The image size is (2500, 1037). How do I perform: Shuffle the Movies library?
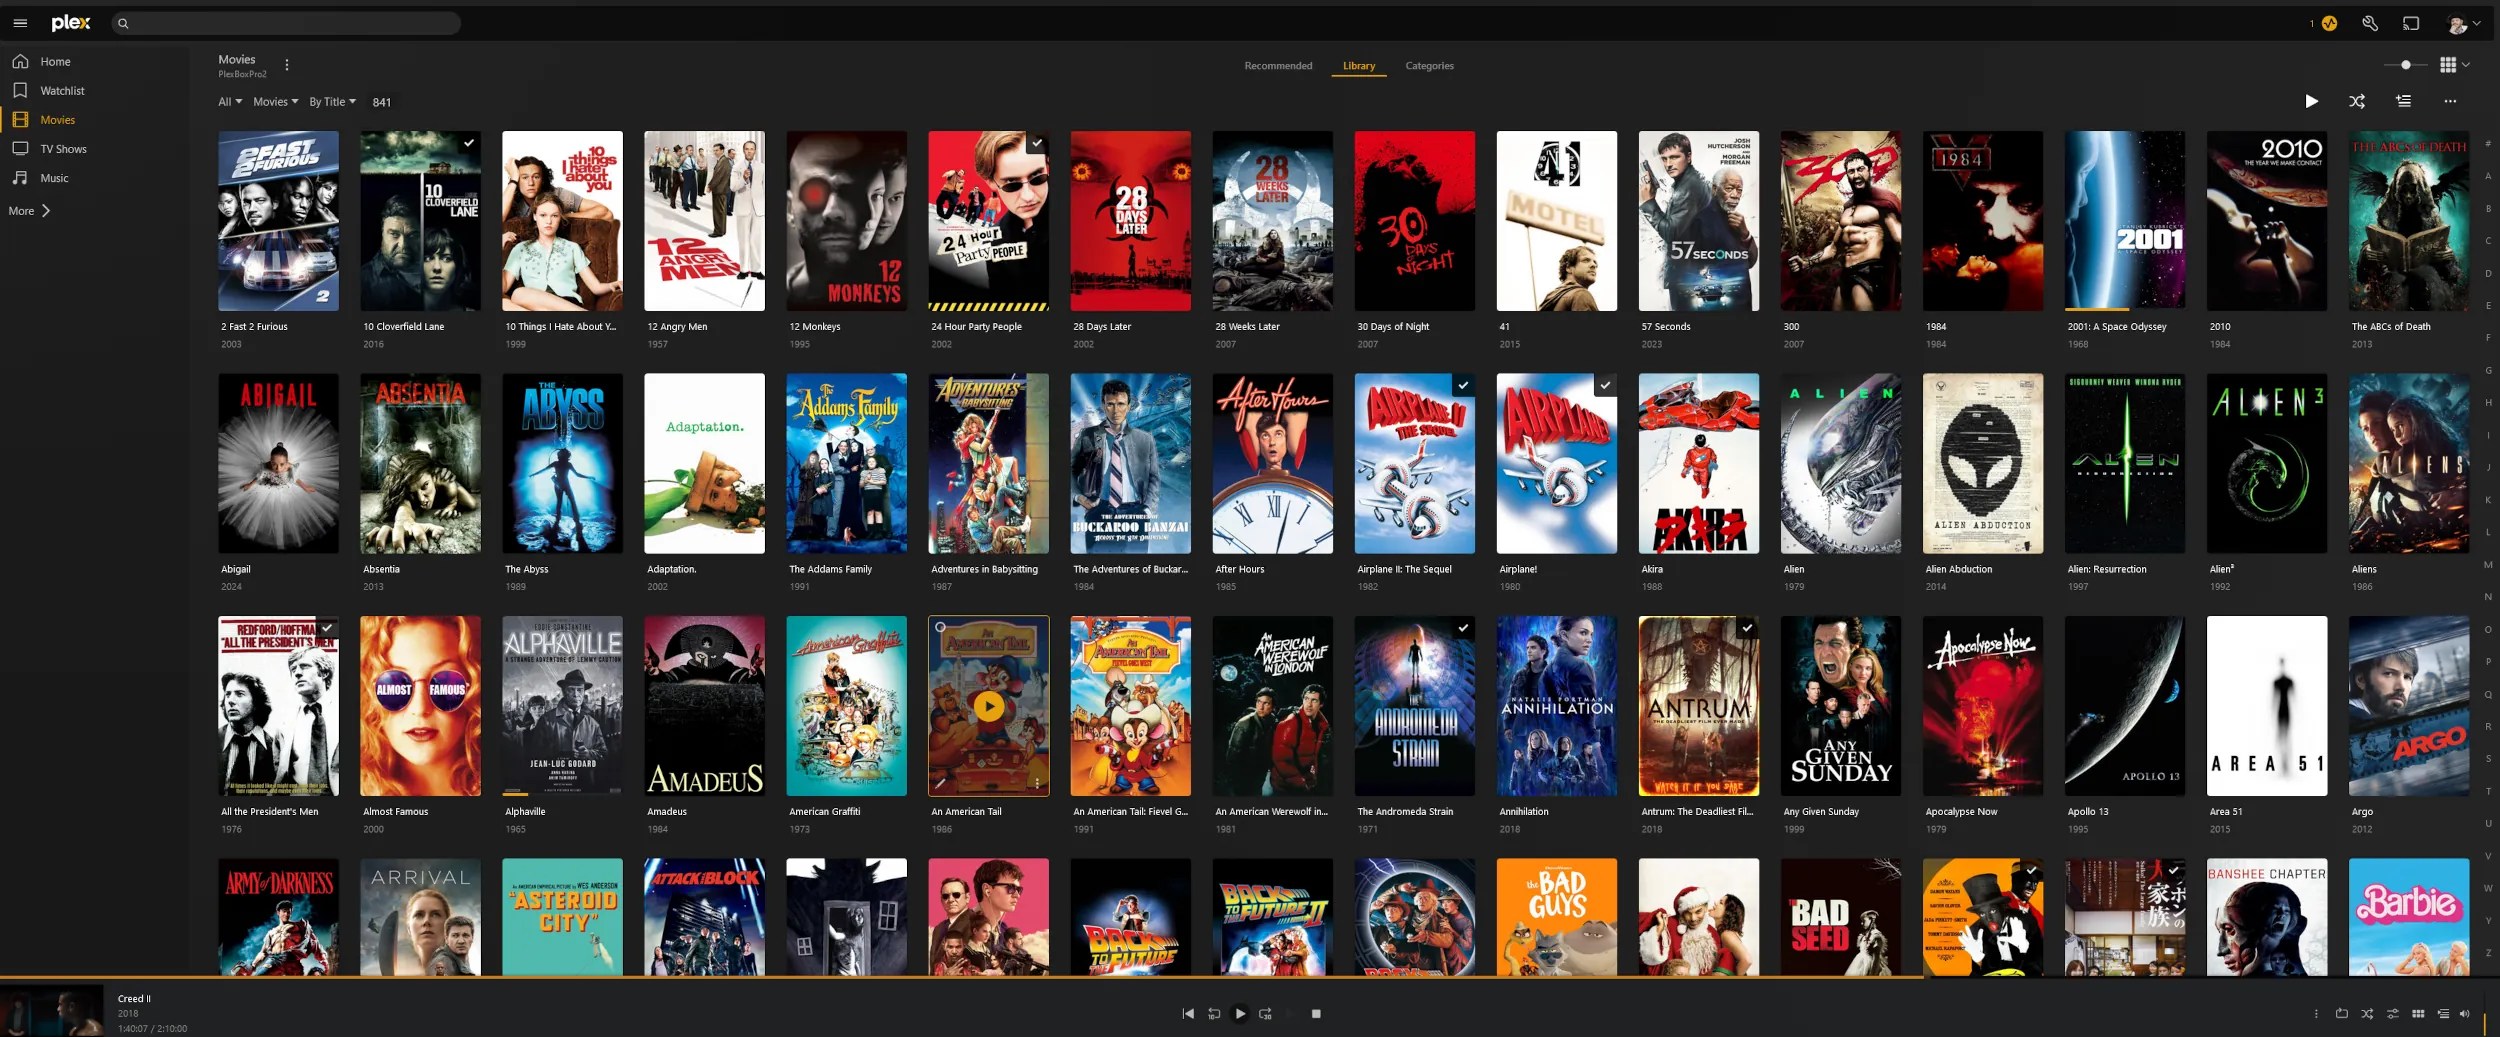click(x=2357, y=101)
